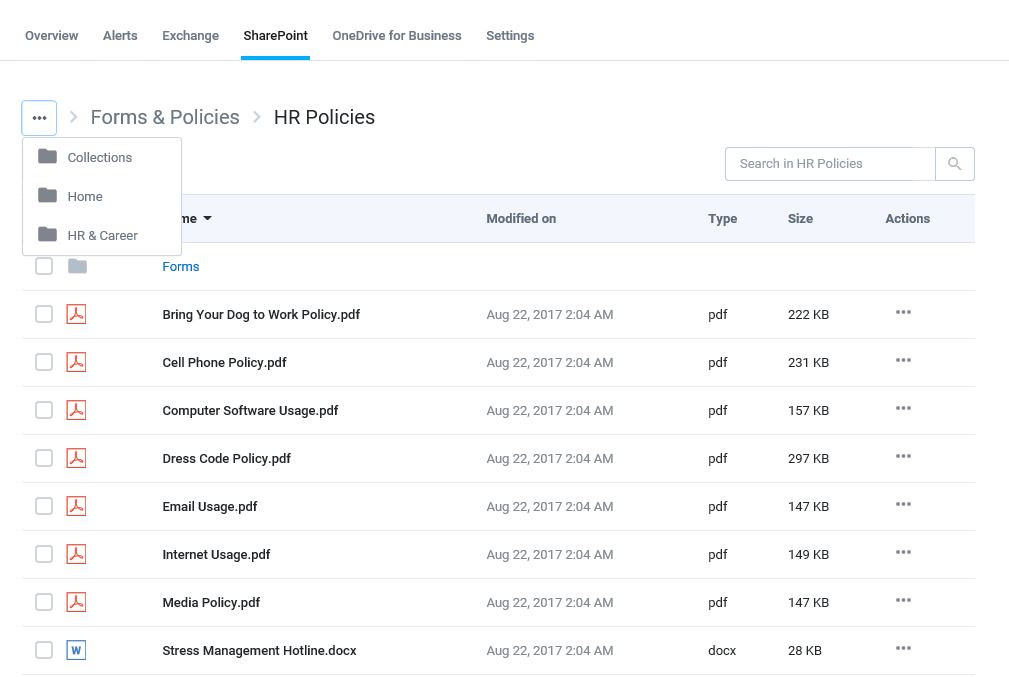
Task: Click HR Policies breadcrumb title
Action: tap(324, 117)
